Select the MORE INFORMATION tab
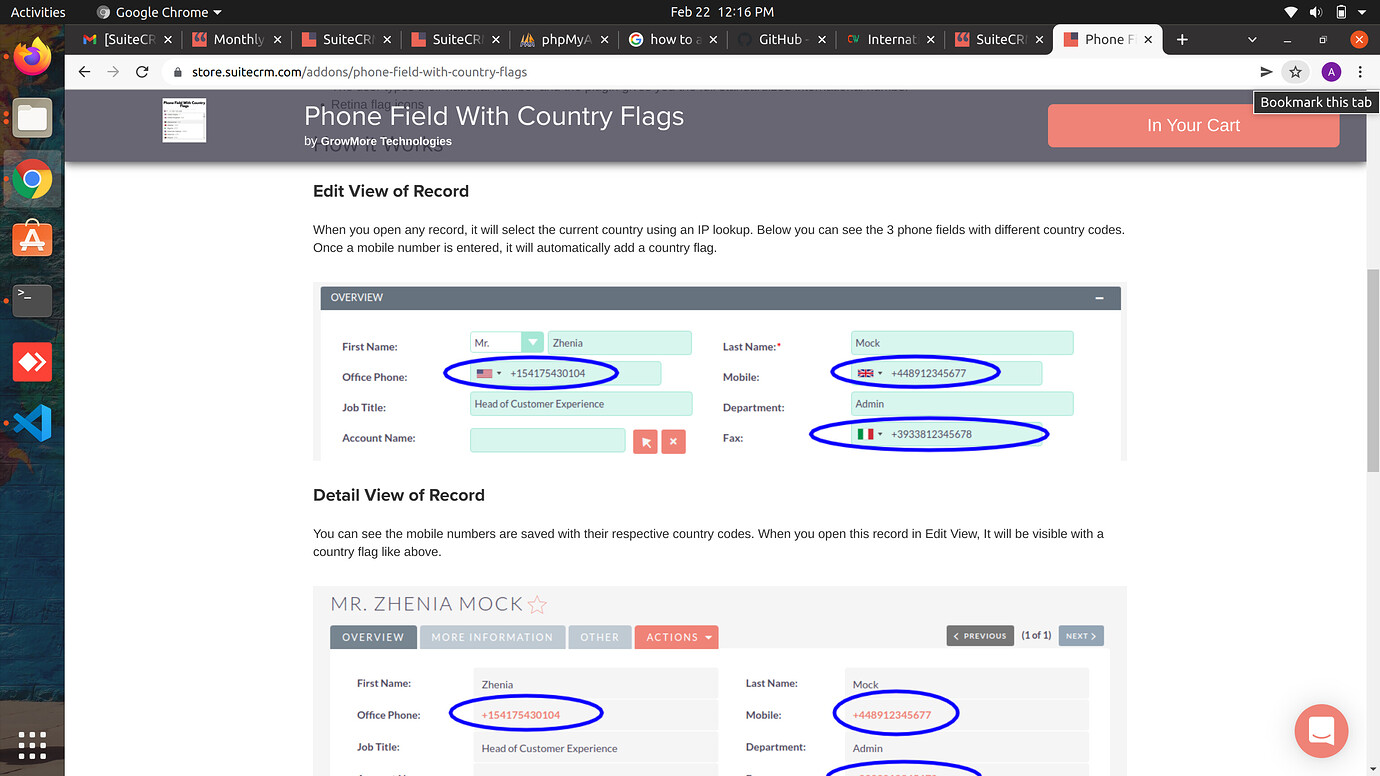The height and width of the screenshot is (776, 1380). tap(492, 637)
